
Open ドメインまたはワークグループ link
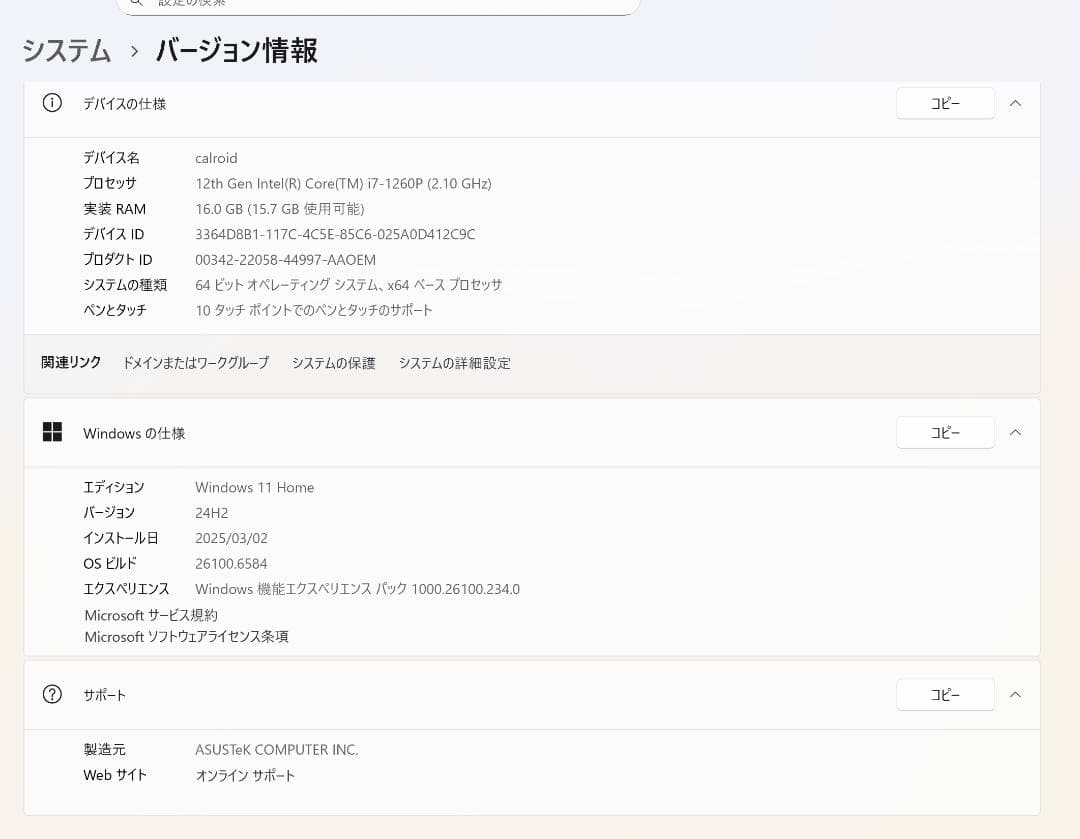click(194, 363)
